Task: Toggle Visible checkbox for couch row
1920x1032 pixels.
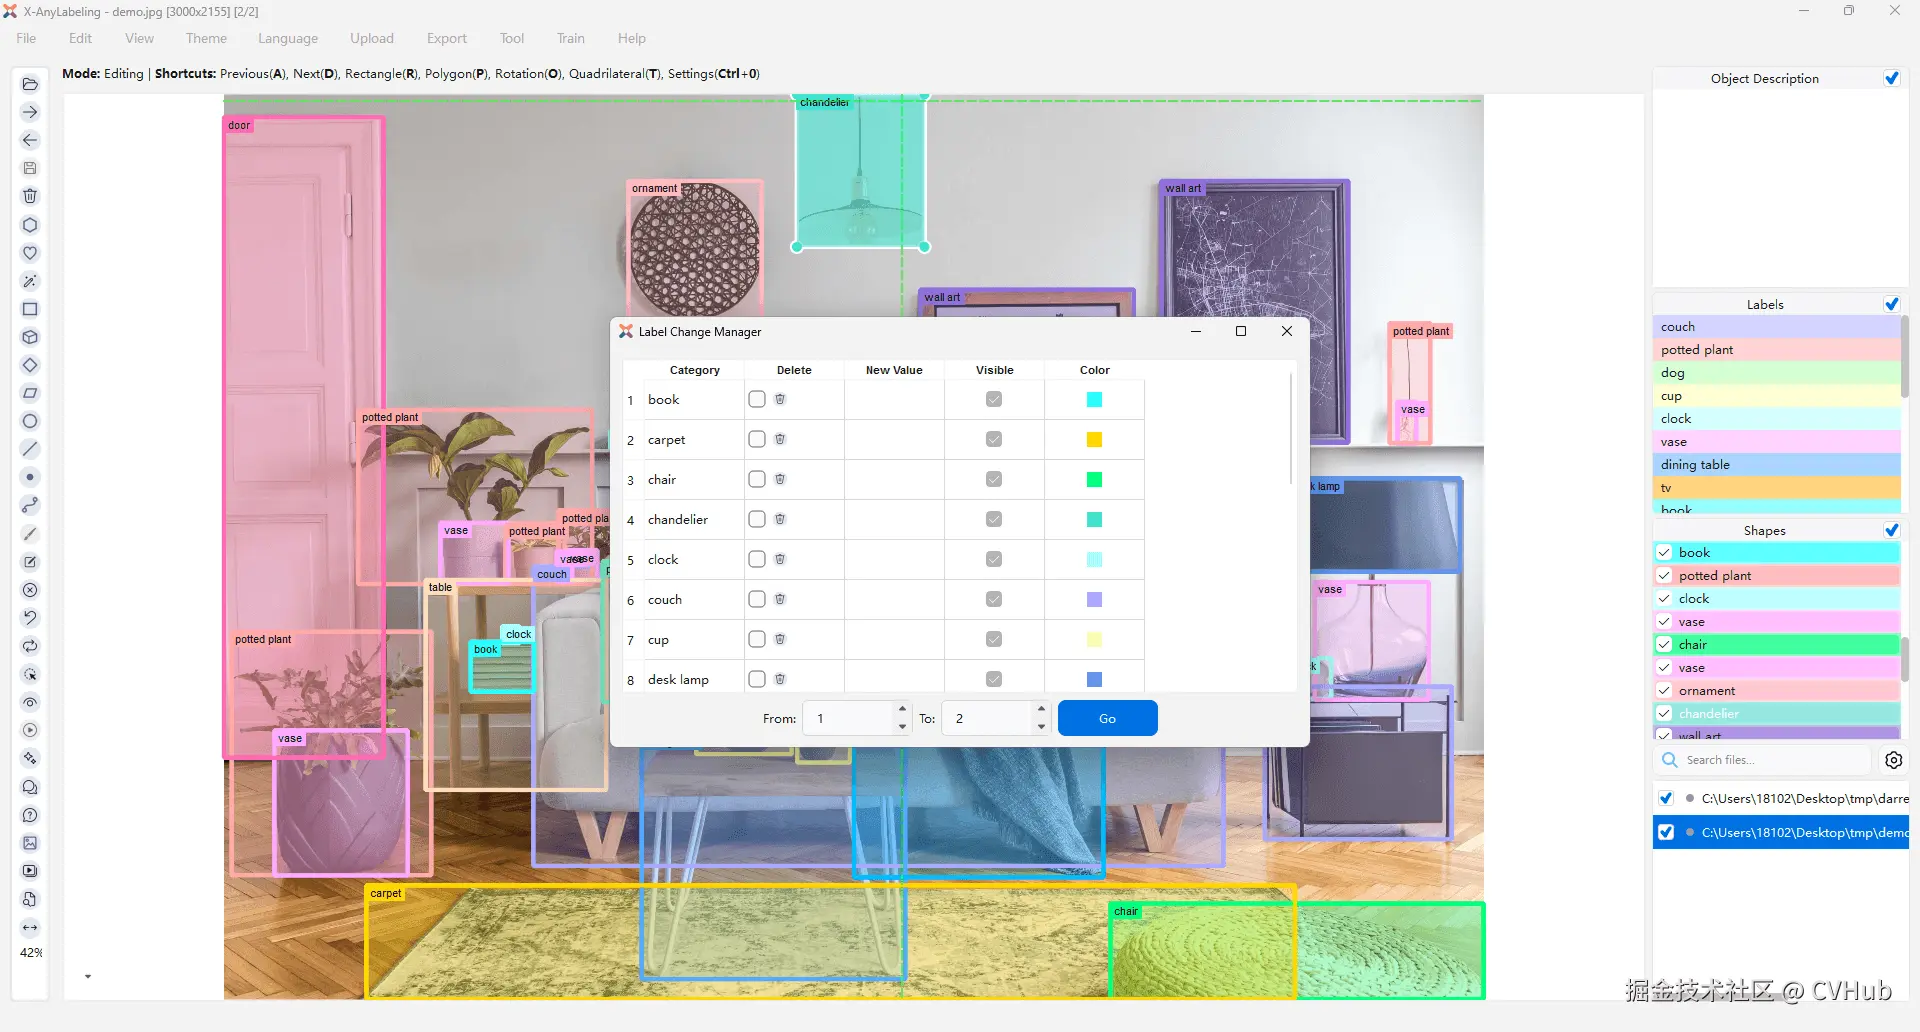Action: (994, 599)
